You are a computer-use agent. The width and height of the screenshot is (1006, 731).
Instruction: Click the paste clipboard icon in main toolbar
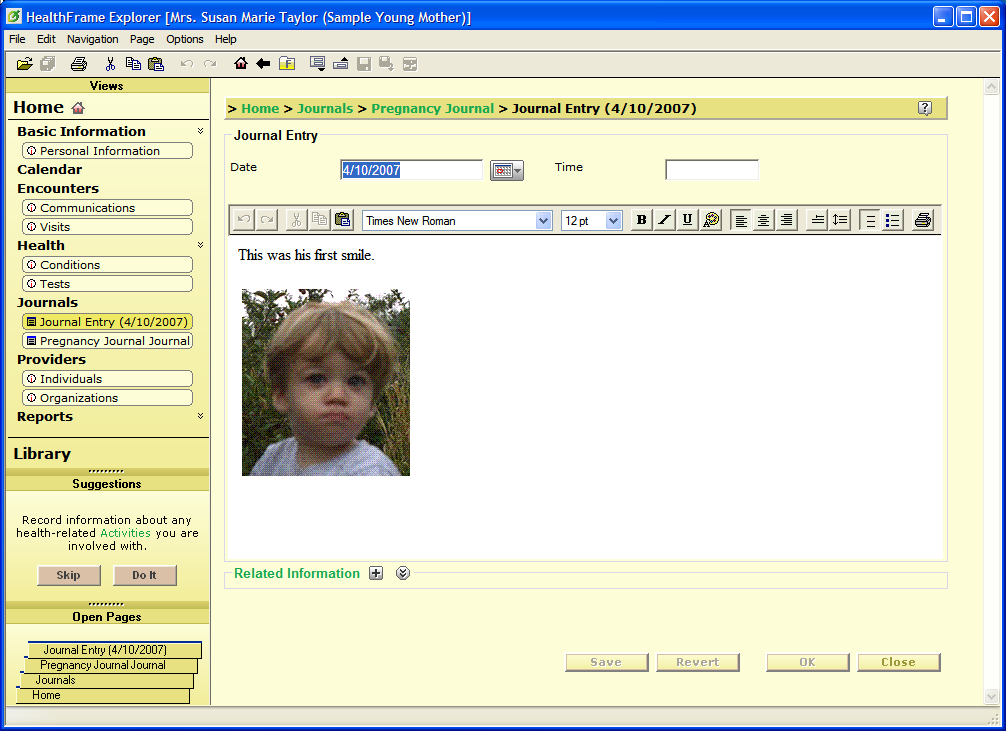[156, 64]
